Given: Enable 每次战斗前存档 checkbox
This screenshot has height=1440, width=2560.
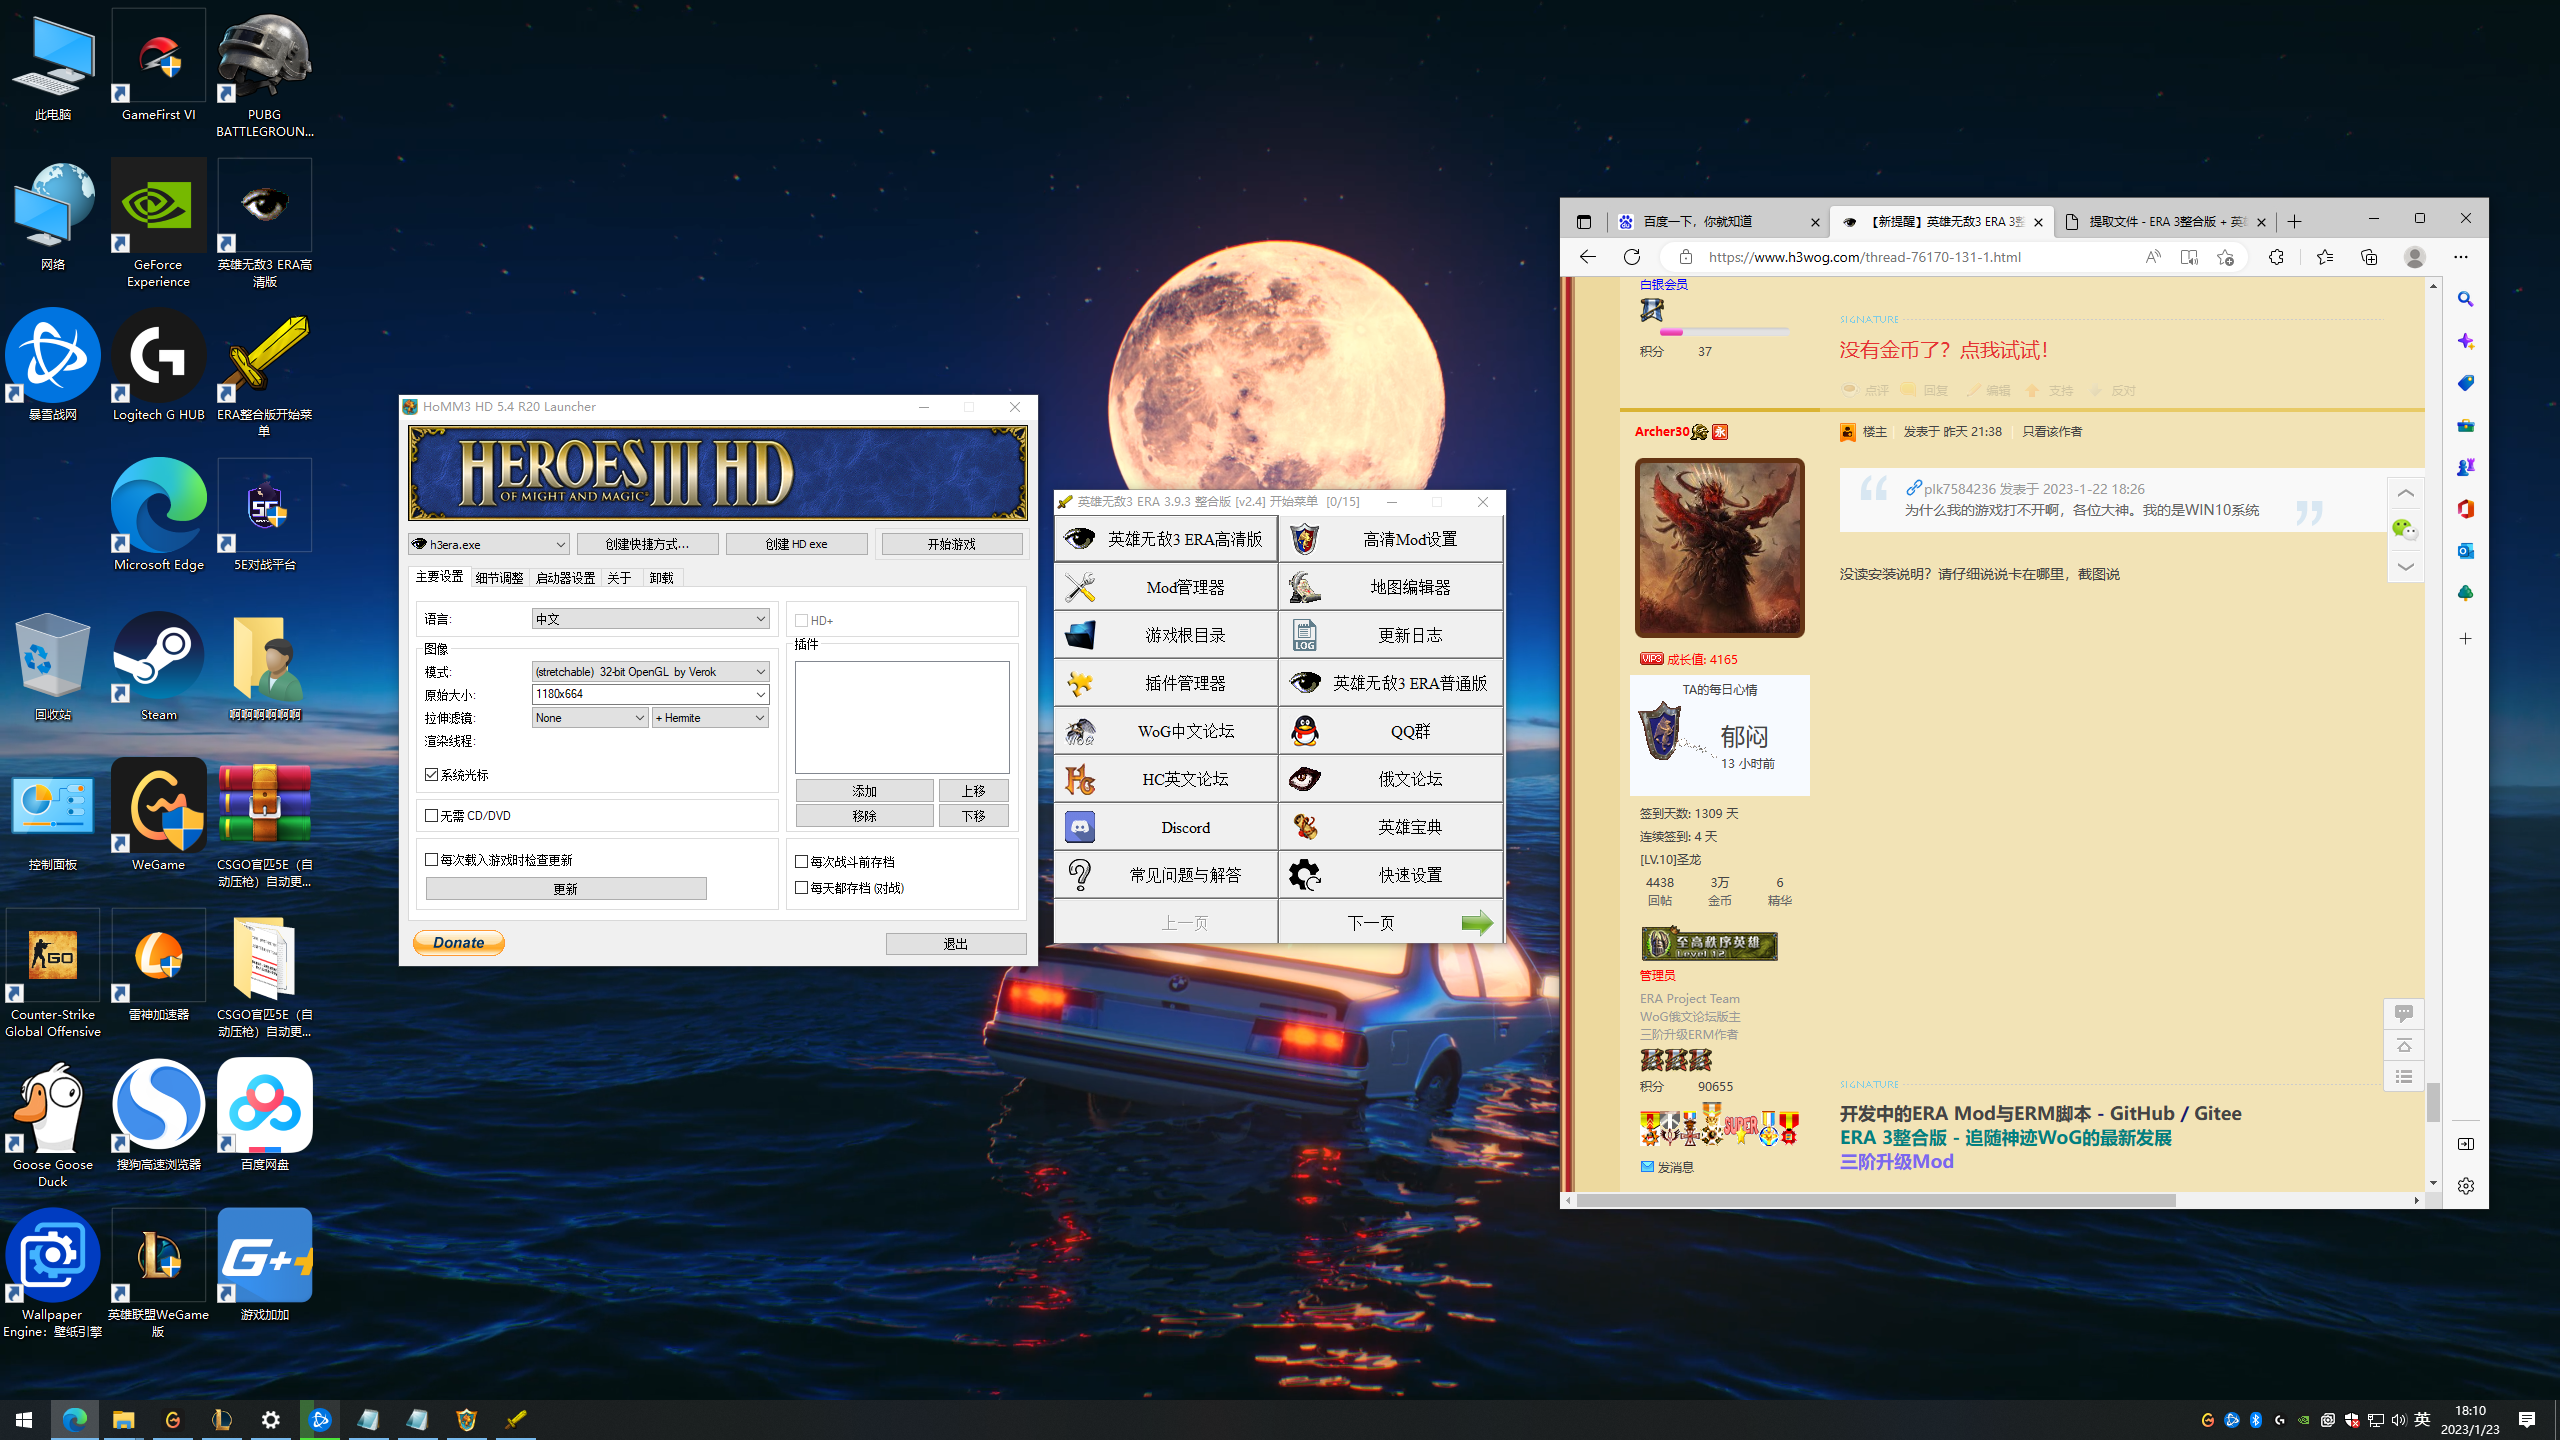Looking at the screenshot, I should 801,861.
